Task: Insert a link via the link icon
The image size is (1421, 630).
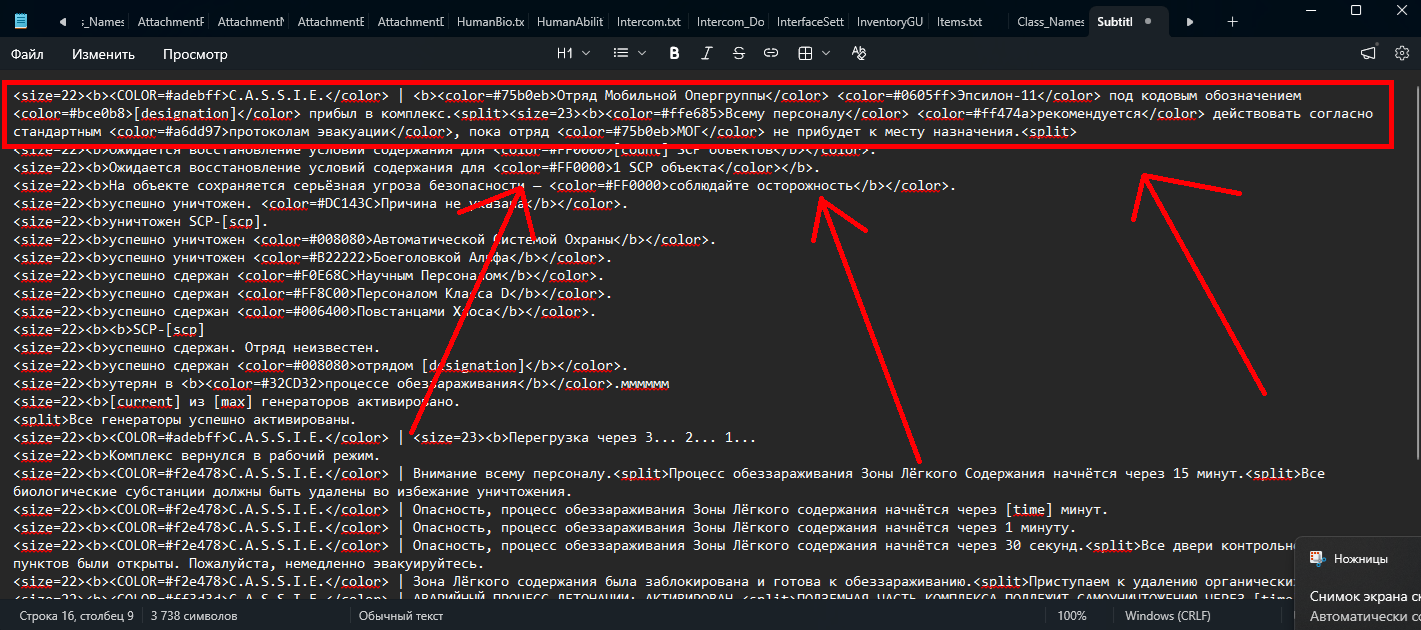Action: pyautogui.click(x=771, y=53)
